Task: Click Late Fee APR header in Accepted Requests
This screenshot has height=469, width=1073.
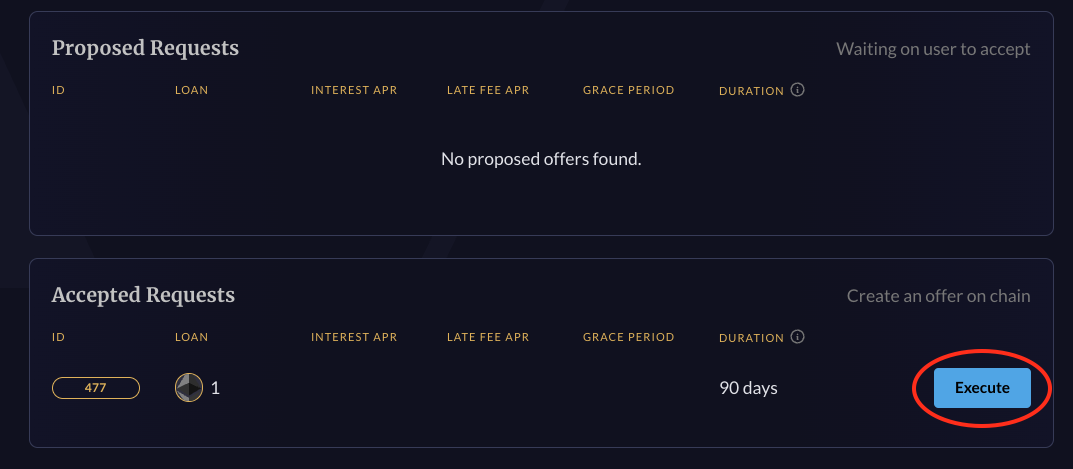Action: point(488,337)
